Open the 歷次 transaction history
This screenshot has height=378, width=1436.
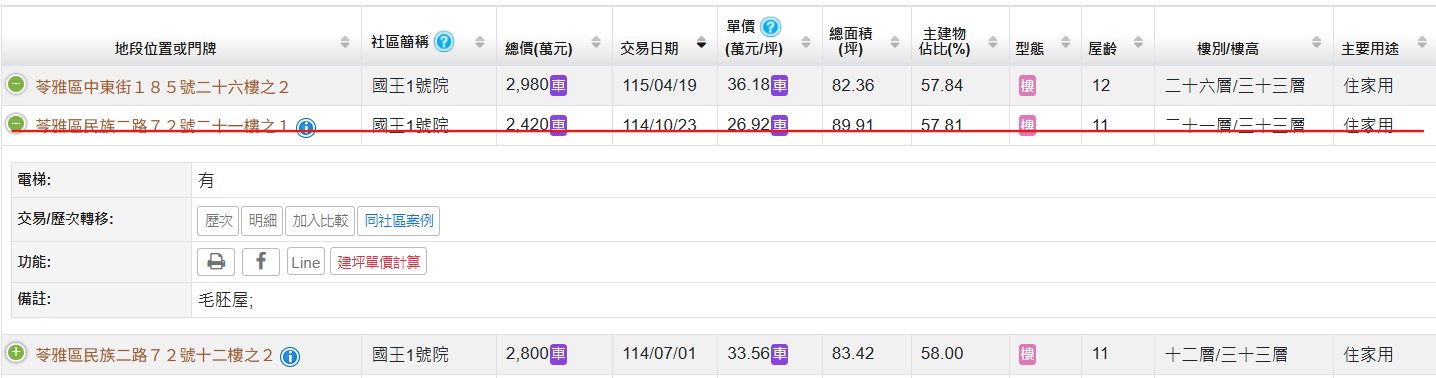click(x=218, y=221)
